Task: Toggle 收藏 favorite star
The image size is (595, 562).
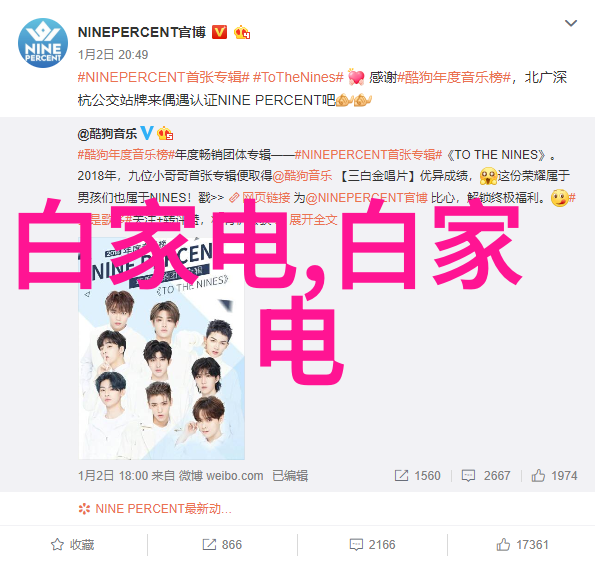Action: click(72, 545)
